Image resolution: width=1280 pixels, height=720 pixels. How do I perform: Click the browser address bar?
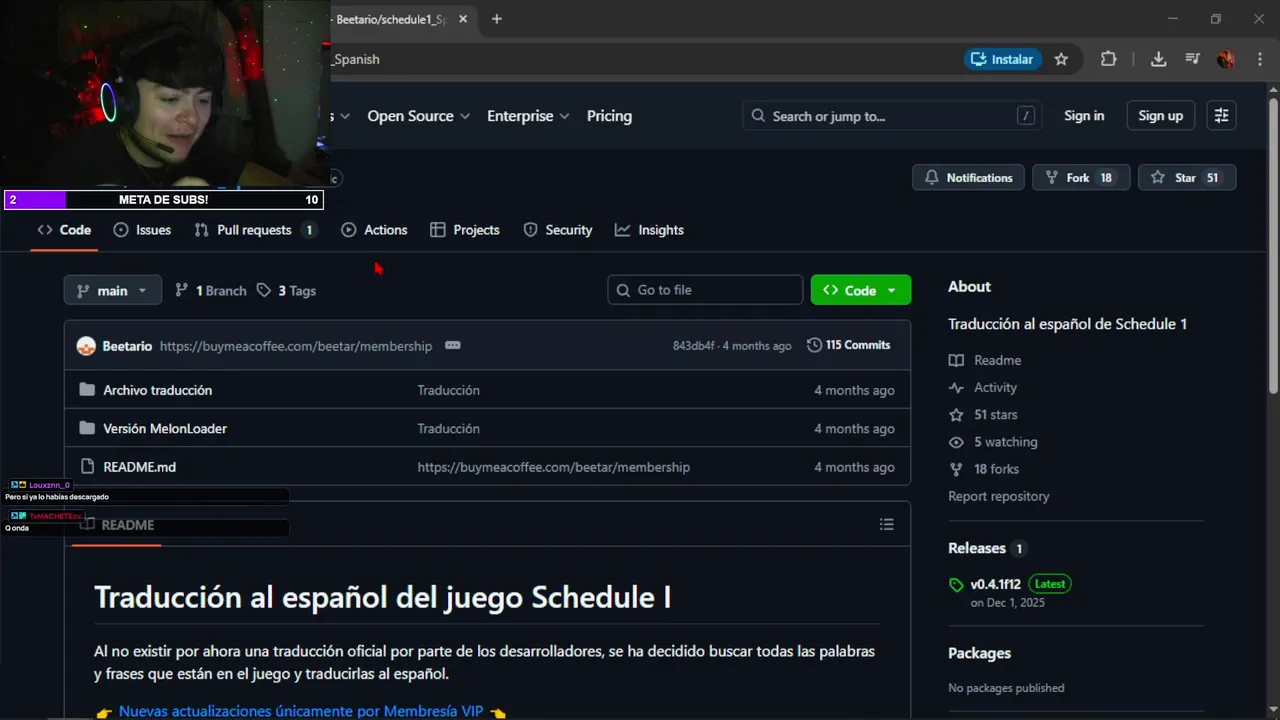[640, 59]
